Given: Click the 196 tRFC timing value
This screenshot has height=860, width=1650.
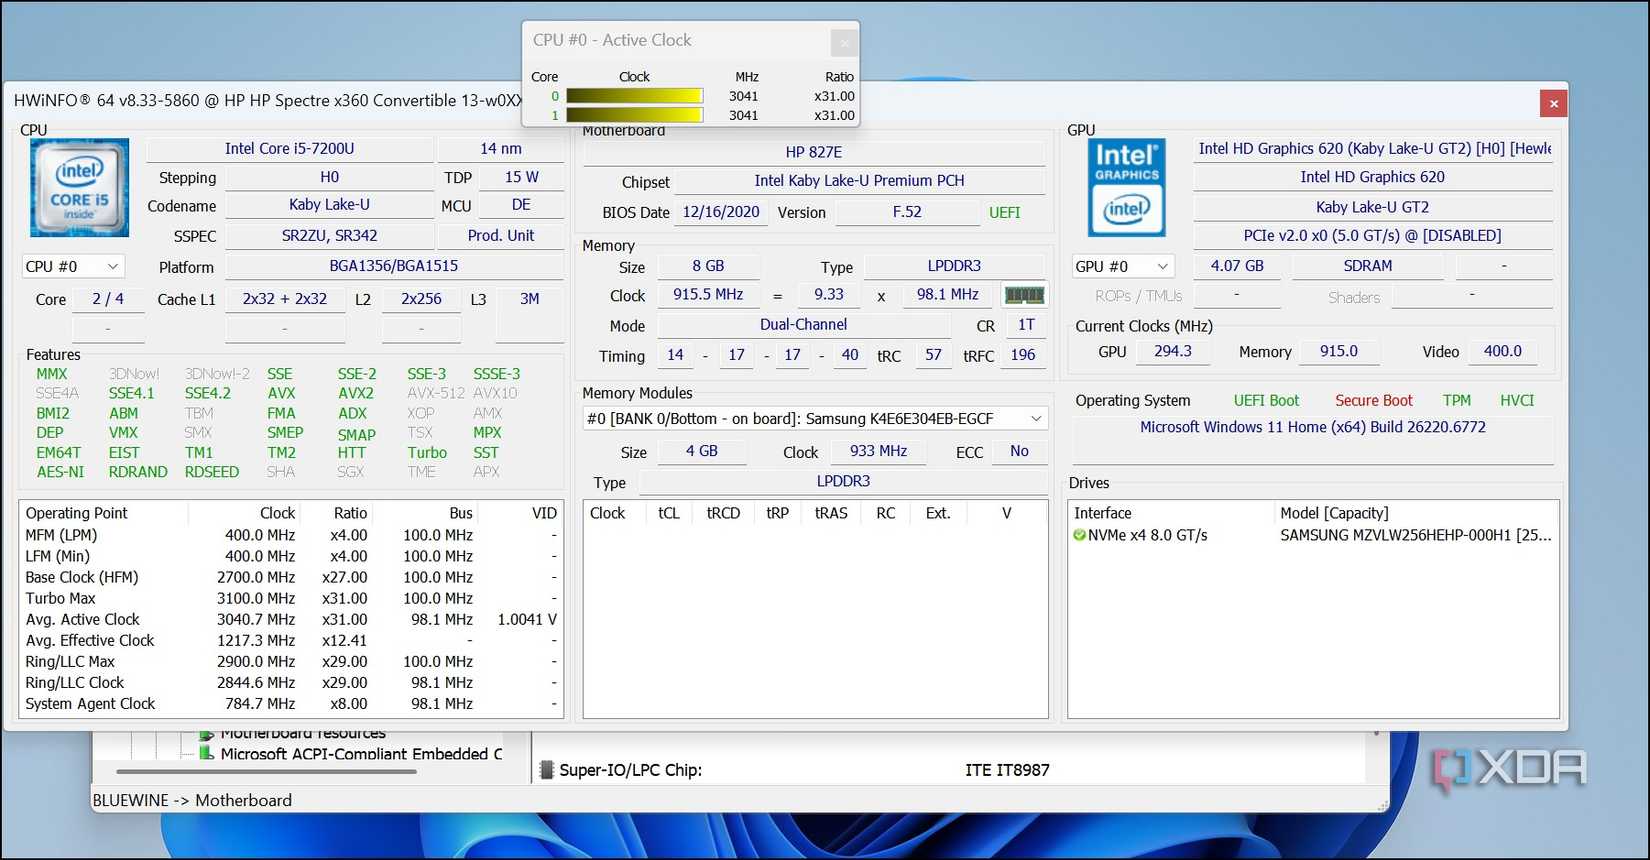Looking at the screenshot, I should point(1023,355).
